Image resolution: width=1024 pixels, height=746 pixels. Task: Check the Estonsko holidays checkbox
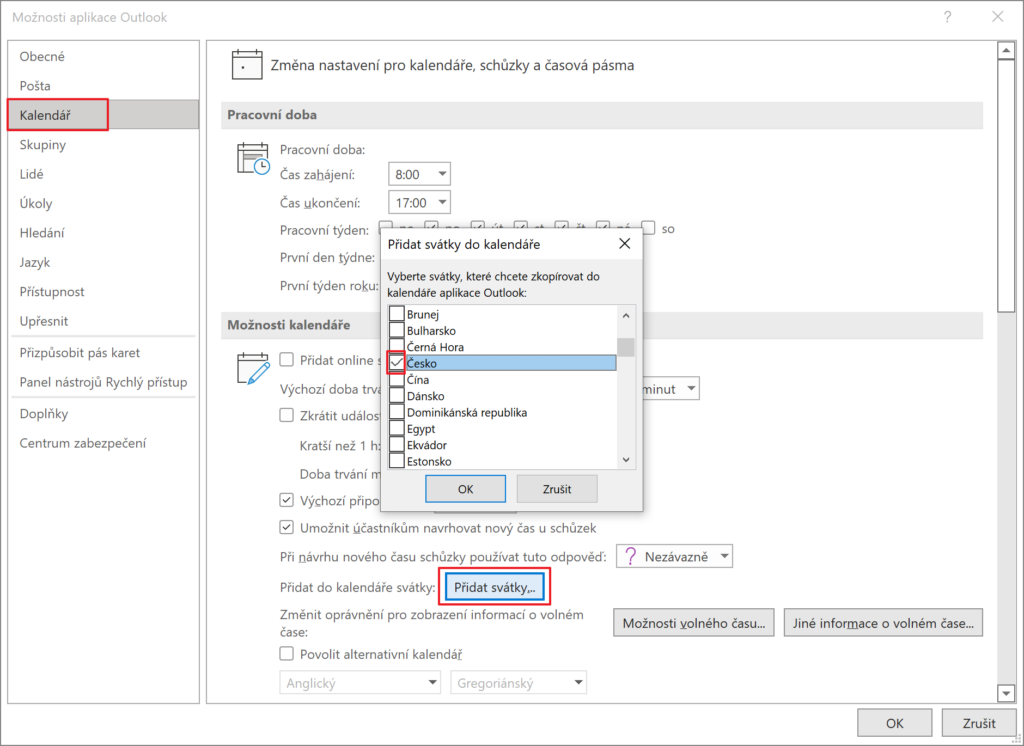(396, 461)
